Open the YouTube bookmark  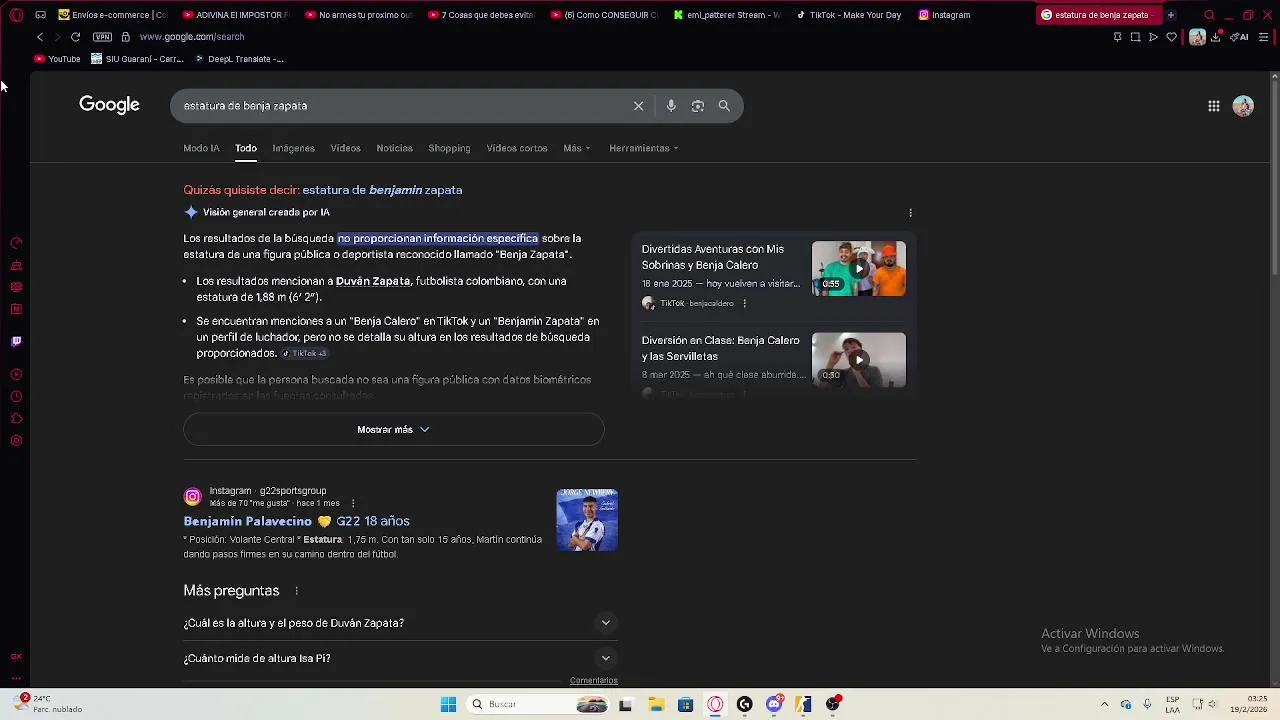point(57,59)
